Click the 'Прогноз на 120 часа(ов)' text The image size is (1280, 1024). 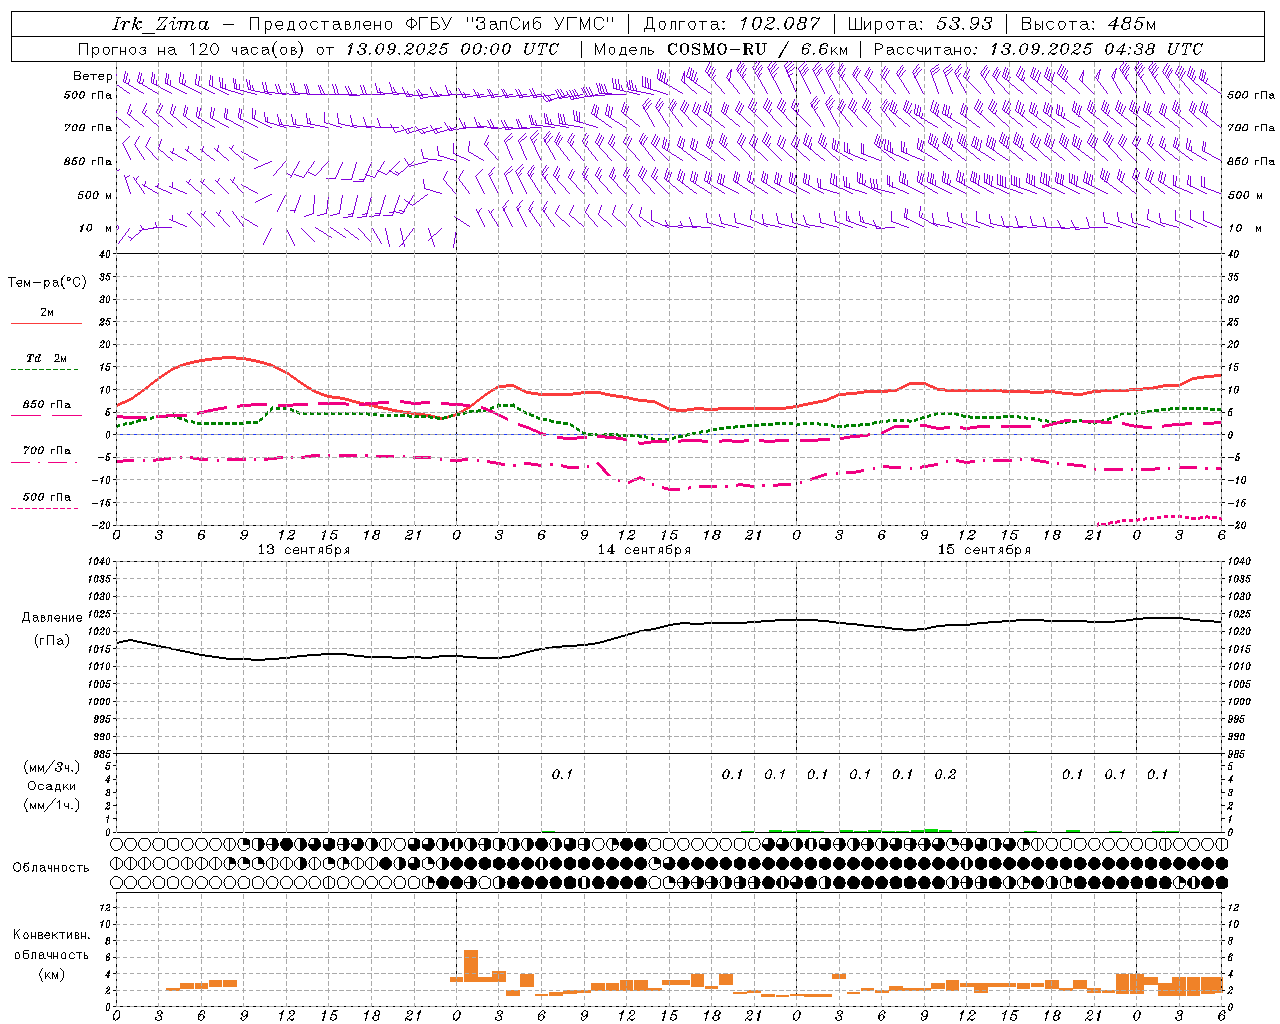pyautogui.click(x=192, y=49)
